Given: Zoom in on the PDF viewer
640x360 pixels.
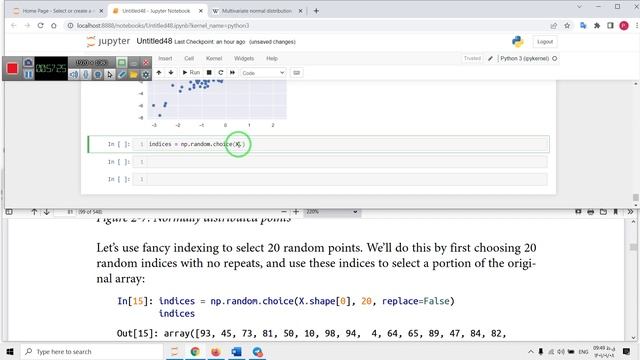Looking at the screenshot, I should coord(296,212).
